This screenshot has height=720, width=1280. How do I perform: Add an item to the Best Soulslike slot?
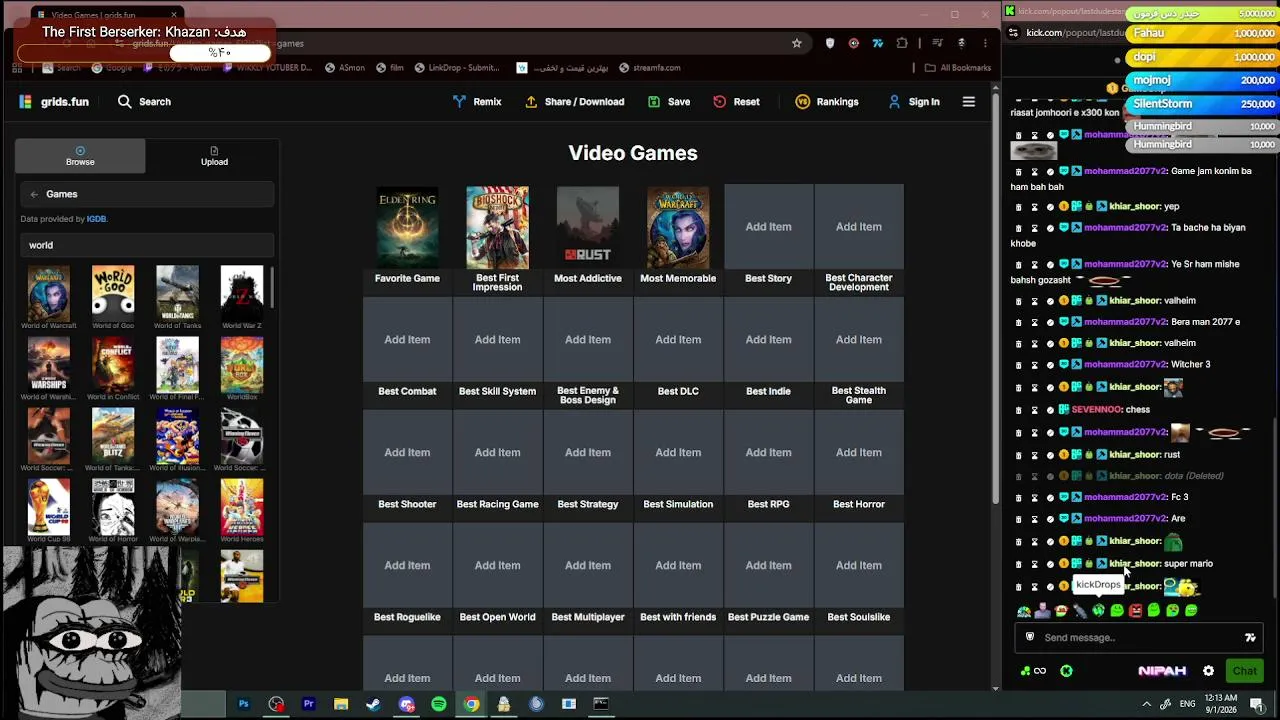pyautogui.click(x=859, y=566)
